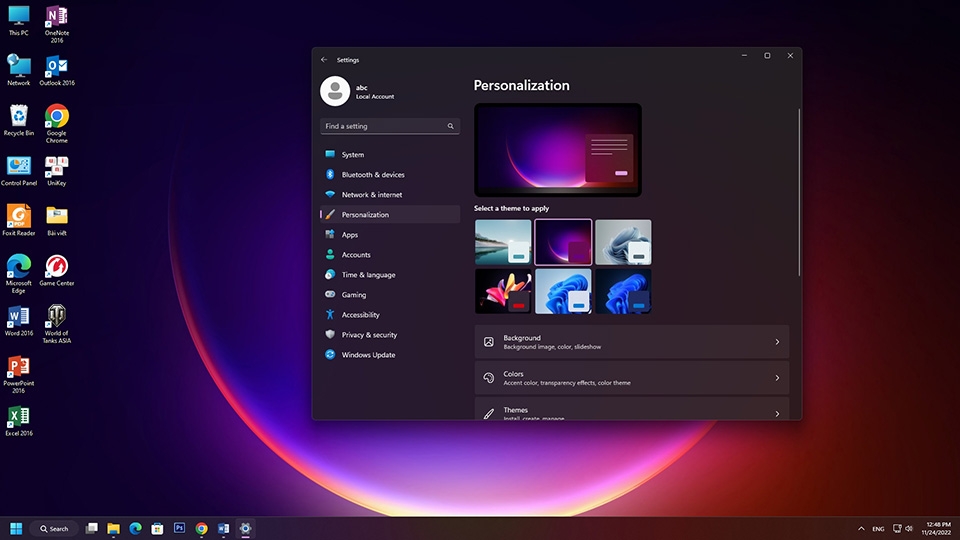
Task: Maximize the Settings window
Action: (767, 56)
